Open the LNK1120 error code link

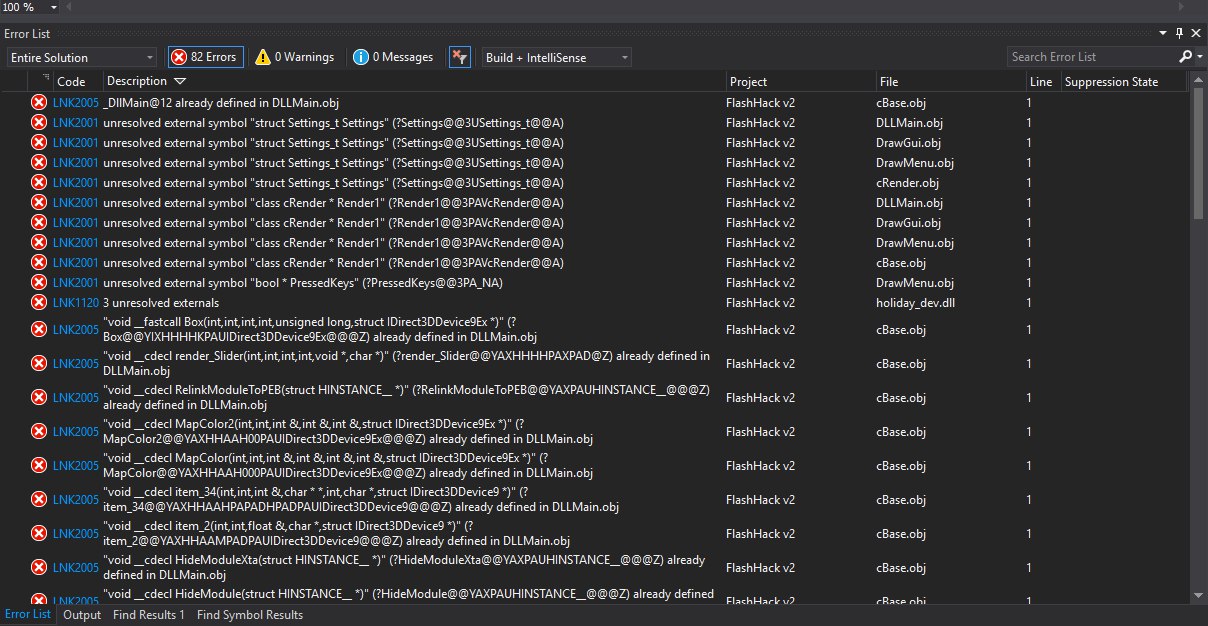[76, 302]
